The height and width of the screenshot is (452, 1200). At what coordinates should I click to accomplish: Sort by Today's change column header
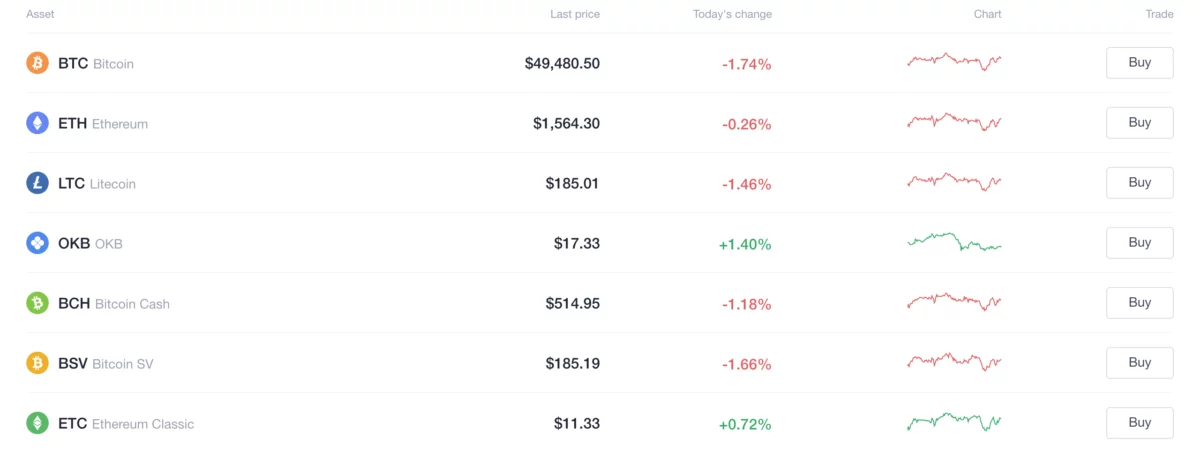732,14
